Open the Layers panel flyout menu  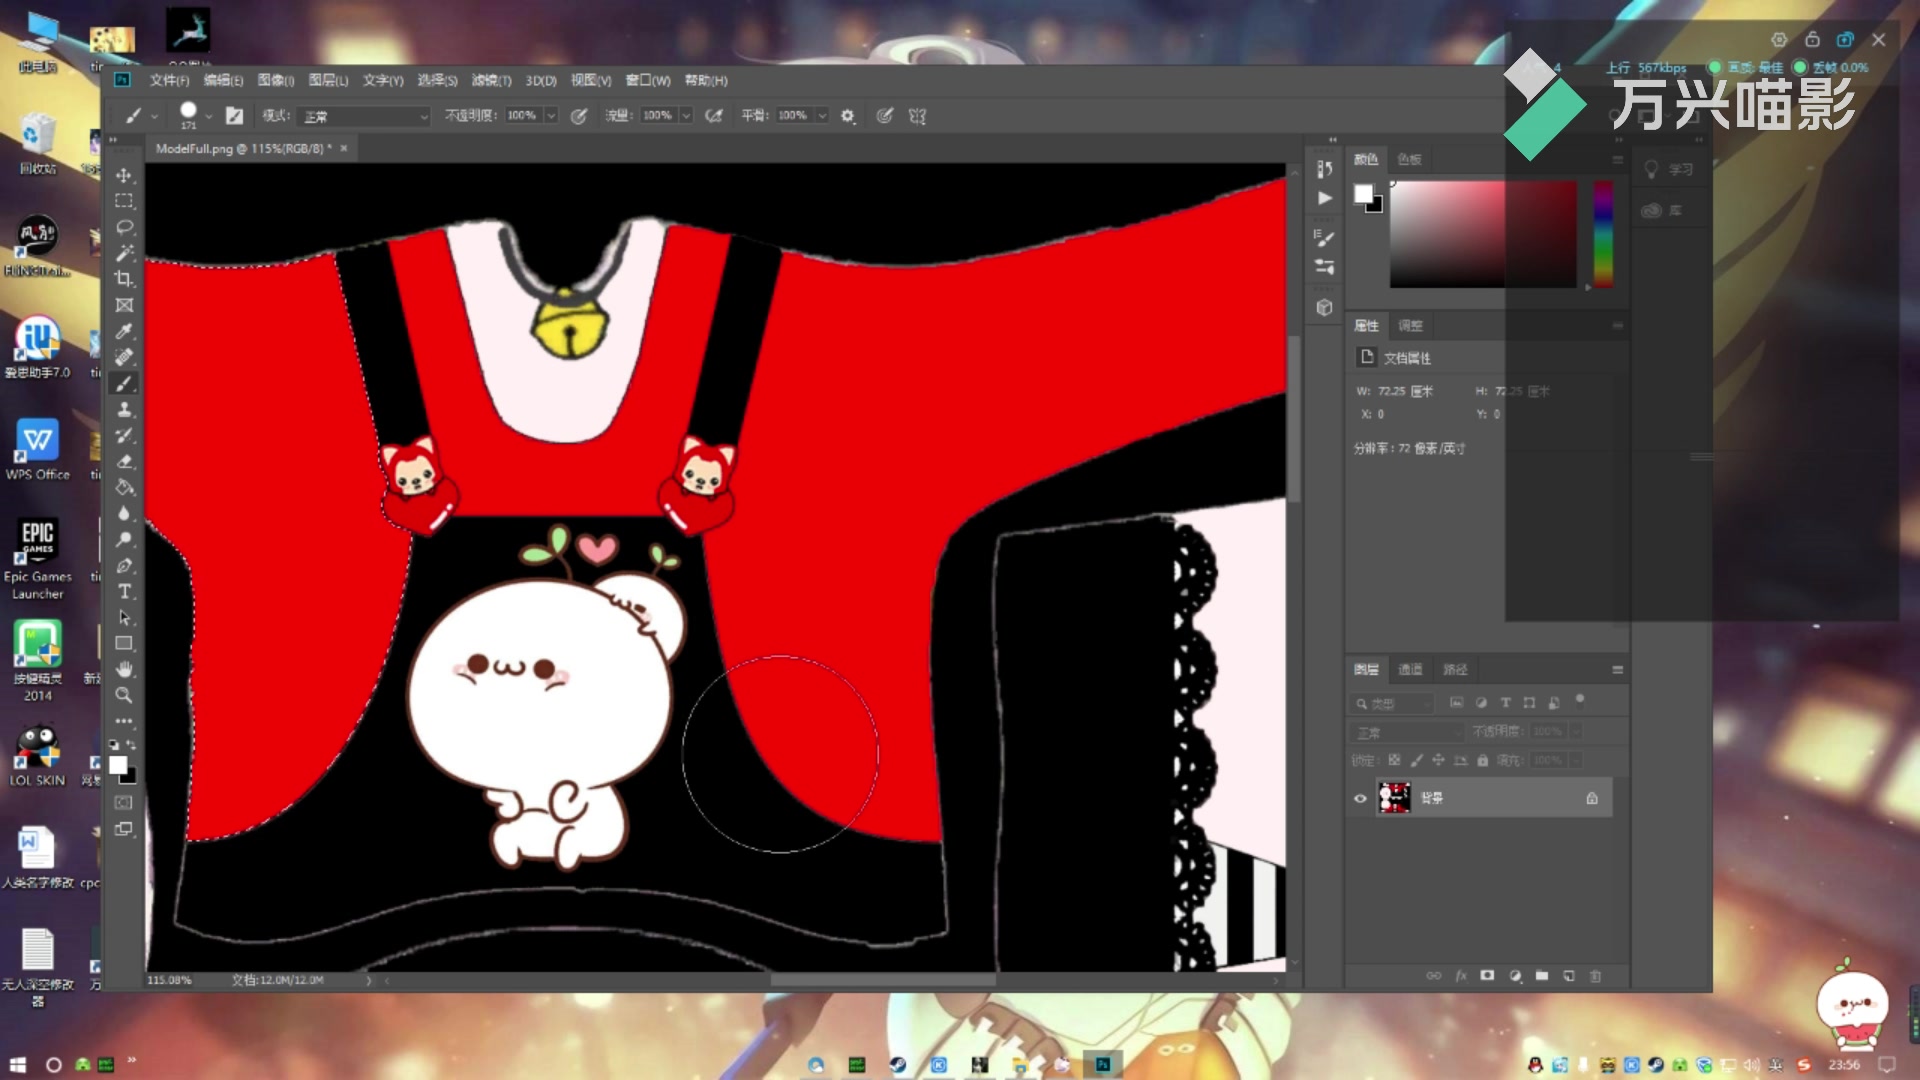pos(1617,669)
